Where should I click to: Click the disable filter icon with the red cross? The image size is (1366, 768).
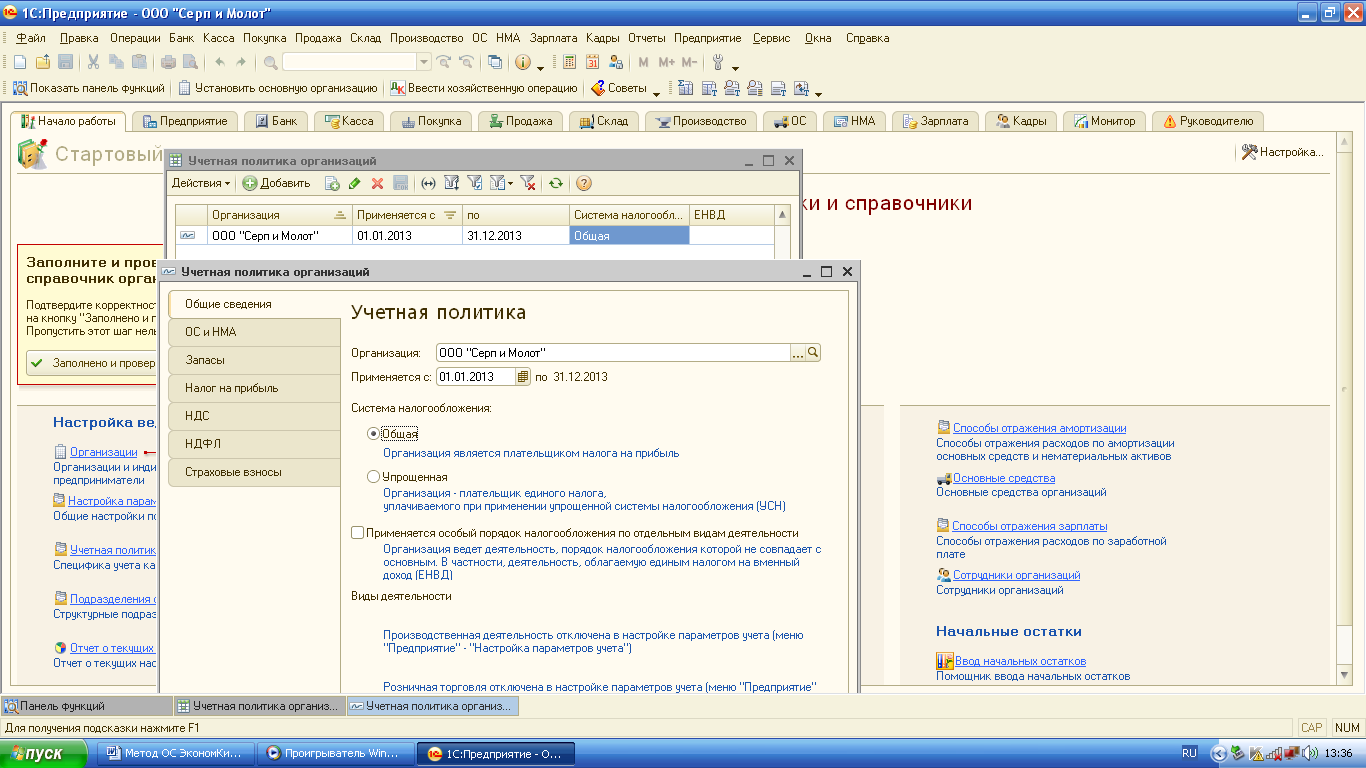pos(528,183)
